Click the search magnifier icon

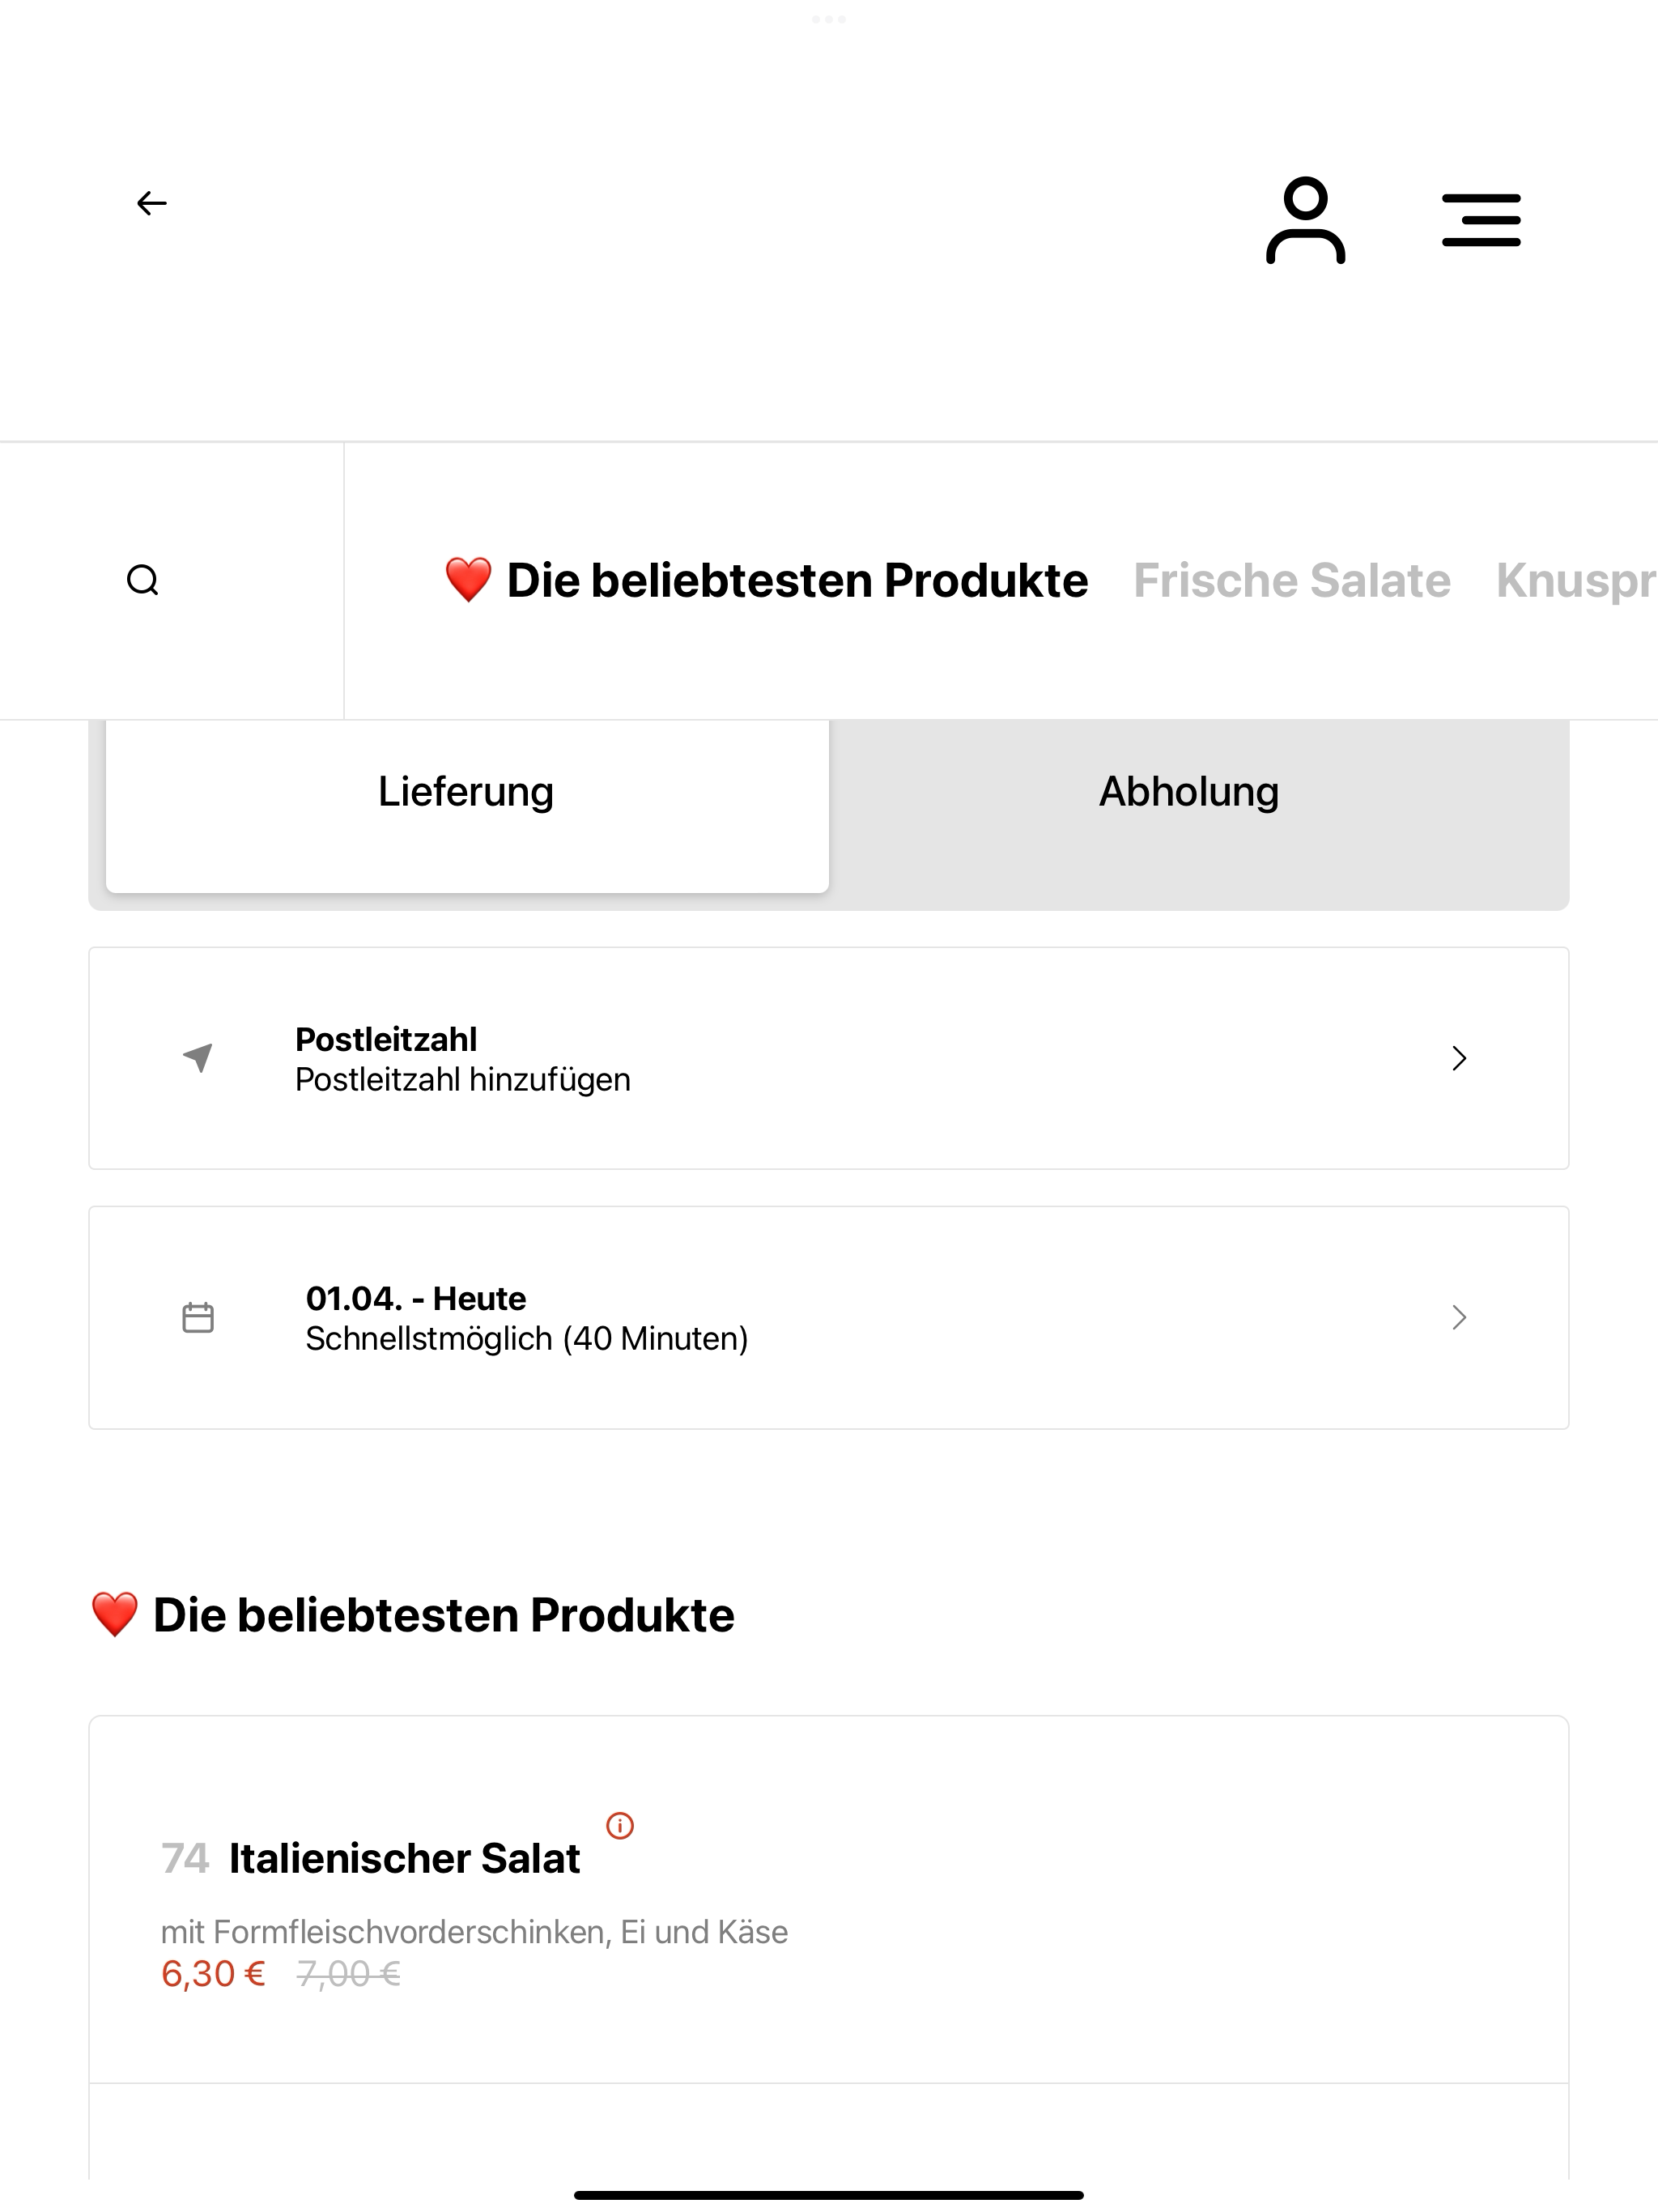click(143, 580)
